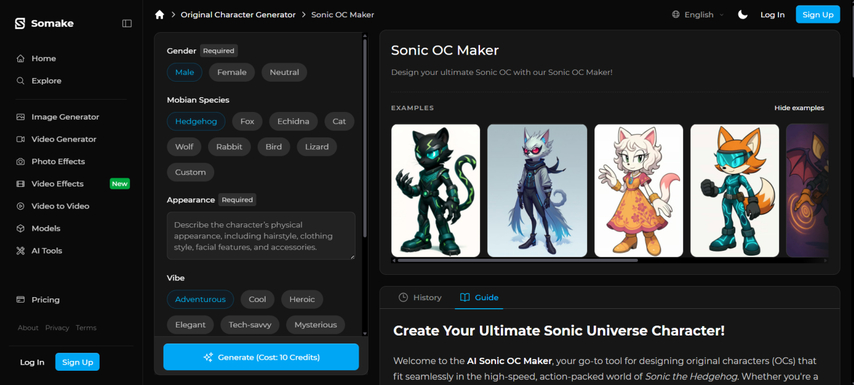Click the examples horizontal scrollbar

pyautogui.click(x=517, y=260)
